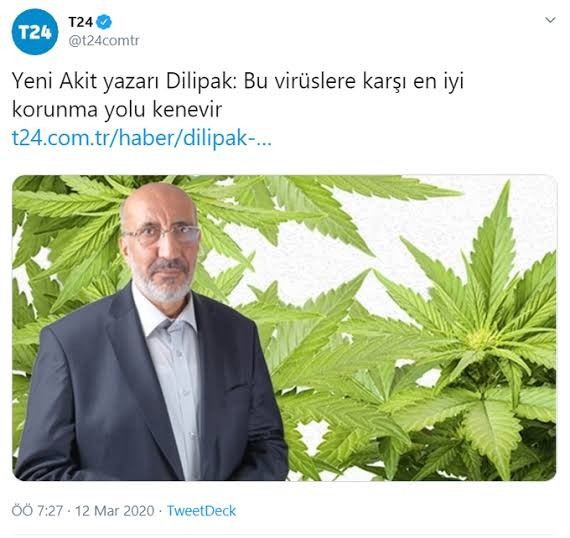Click the white "T24" letters inside the avatar
This screenshot has height=538, width=570.
(x=35, y=33)
